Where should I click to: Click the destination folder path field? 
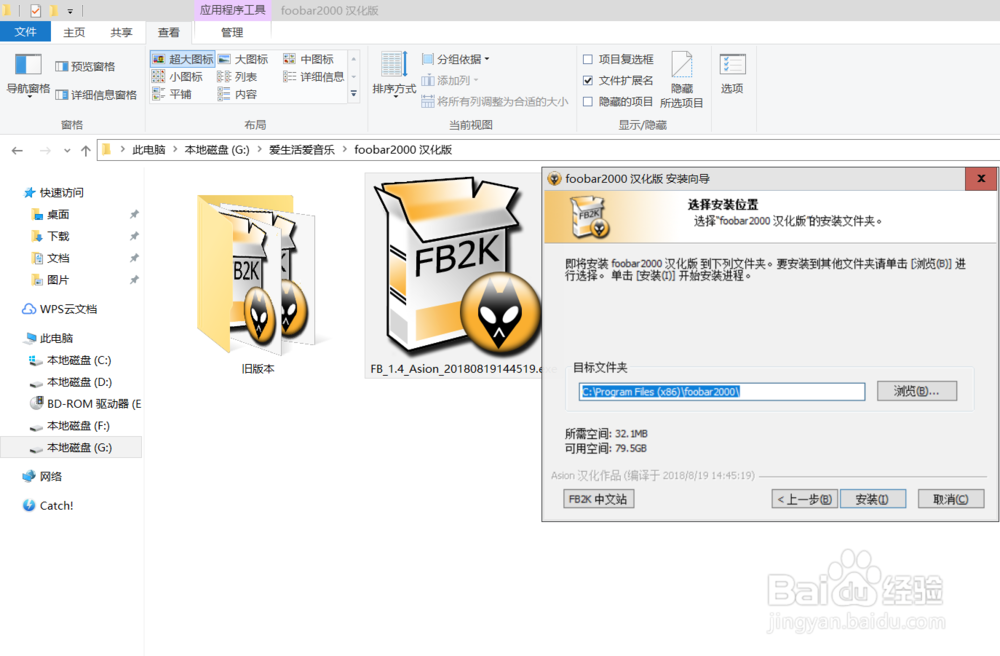coord(722,391)
